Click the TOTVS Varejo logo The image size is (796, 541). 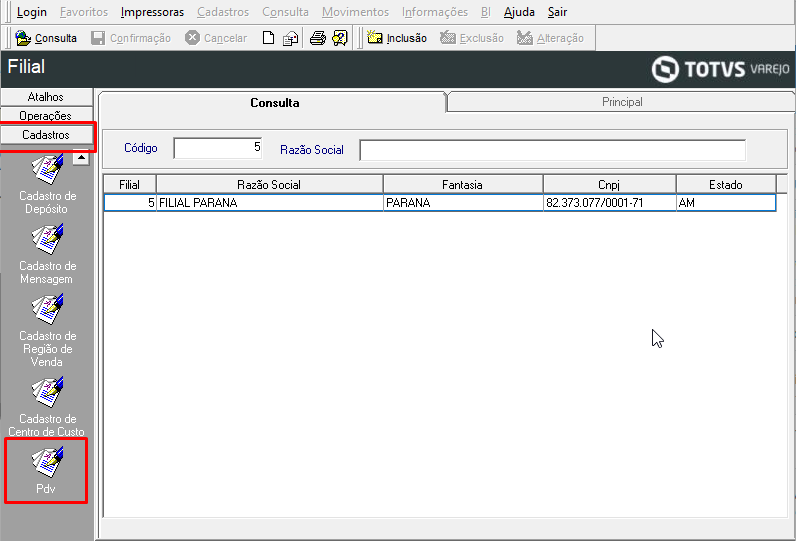(x=720, y=69)
